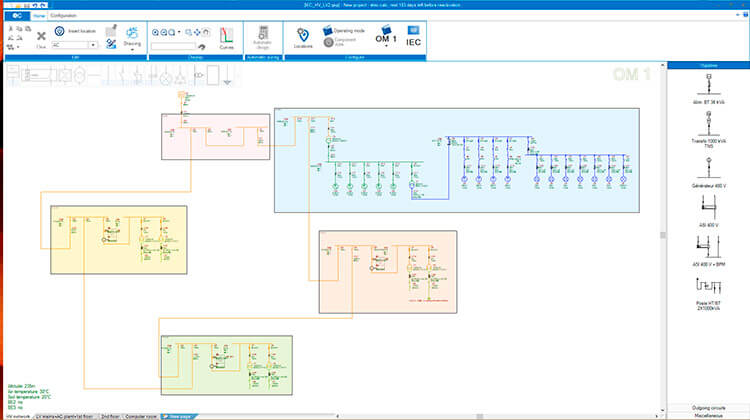Click the undo arrow in quick access toolbar
Screen dimensions: 750x420
pyautogui.click(x=35, y=5)
